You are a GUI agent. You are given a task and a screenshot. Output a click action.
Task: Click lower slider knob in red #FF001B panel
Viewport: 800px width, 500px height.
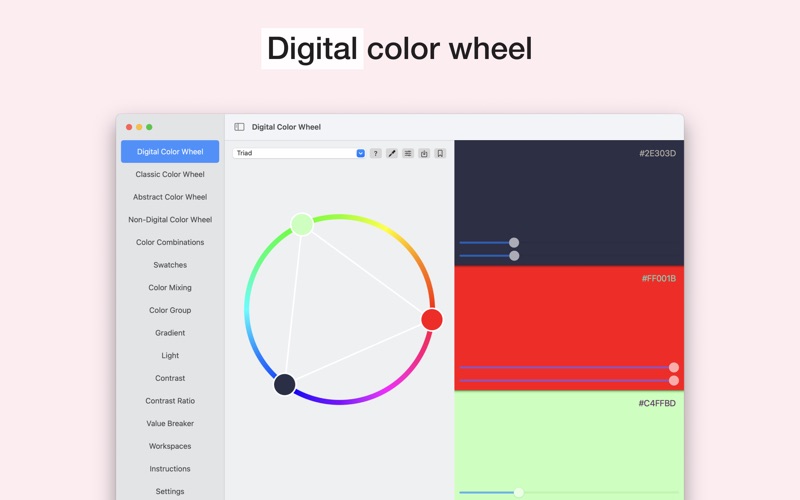tap(673, 381)
